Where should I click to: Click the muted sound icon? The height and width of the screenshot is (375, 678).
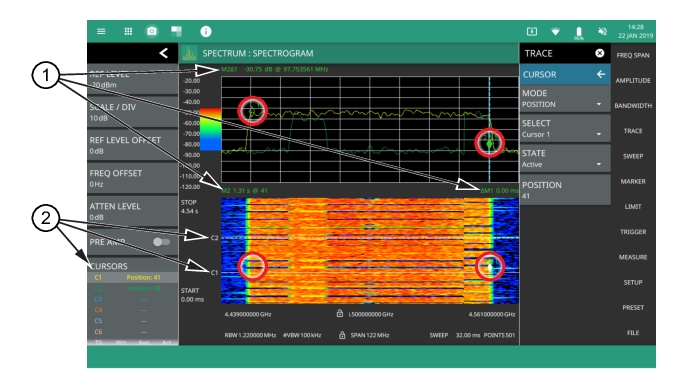602,32
